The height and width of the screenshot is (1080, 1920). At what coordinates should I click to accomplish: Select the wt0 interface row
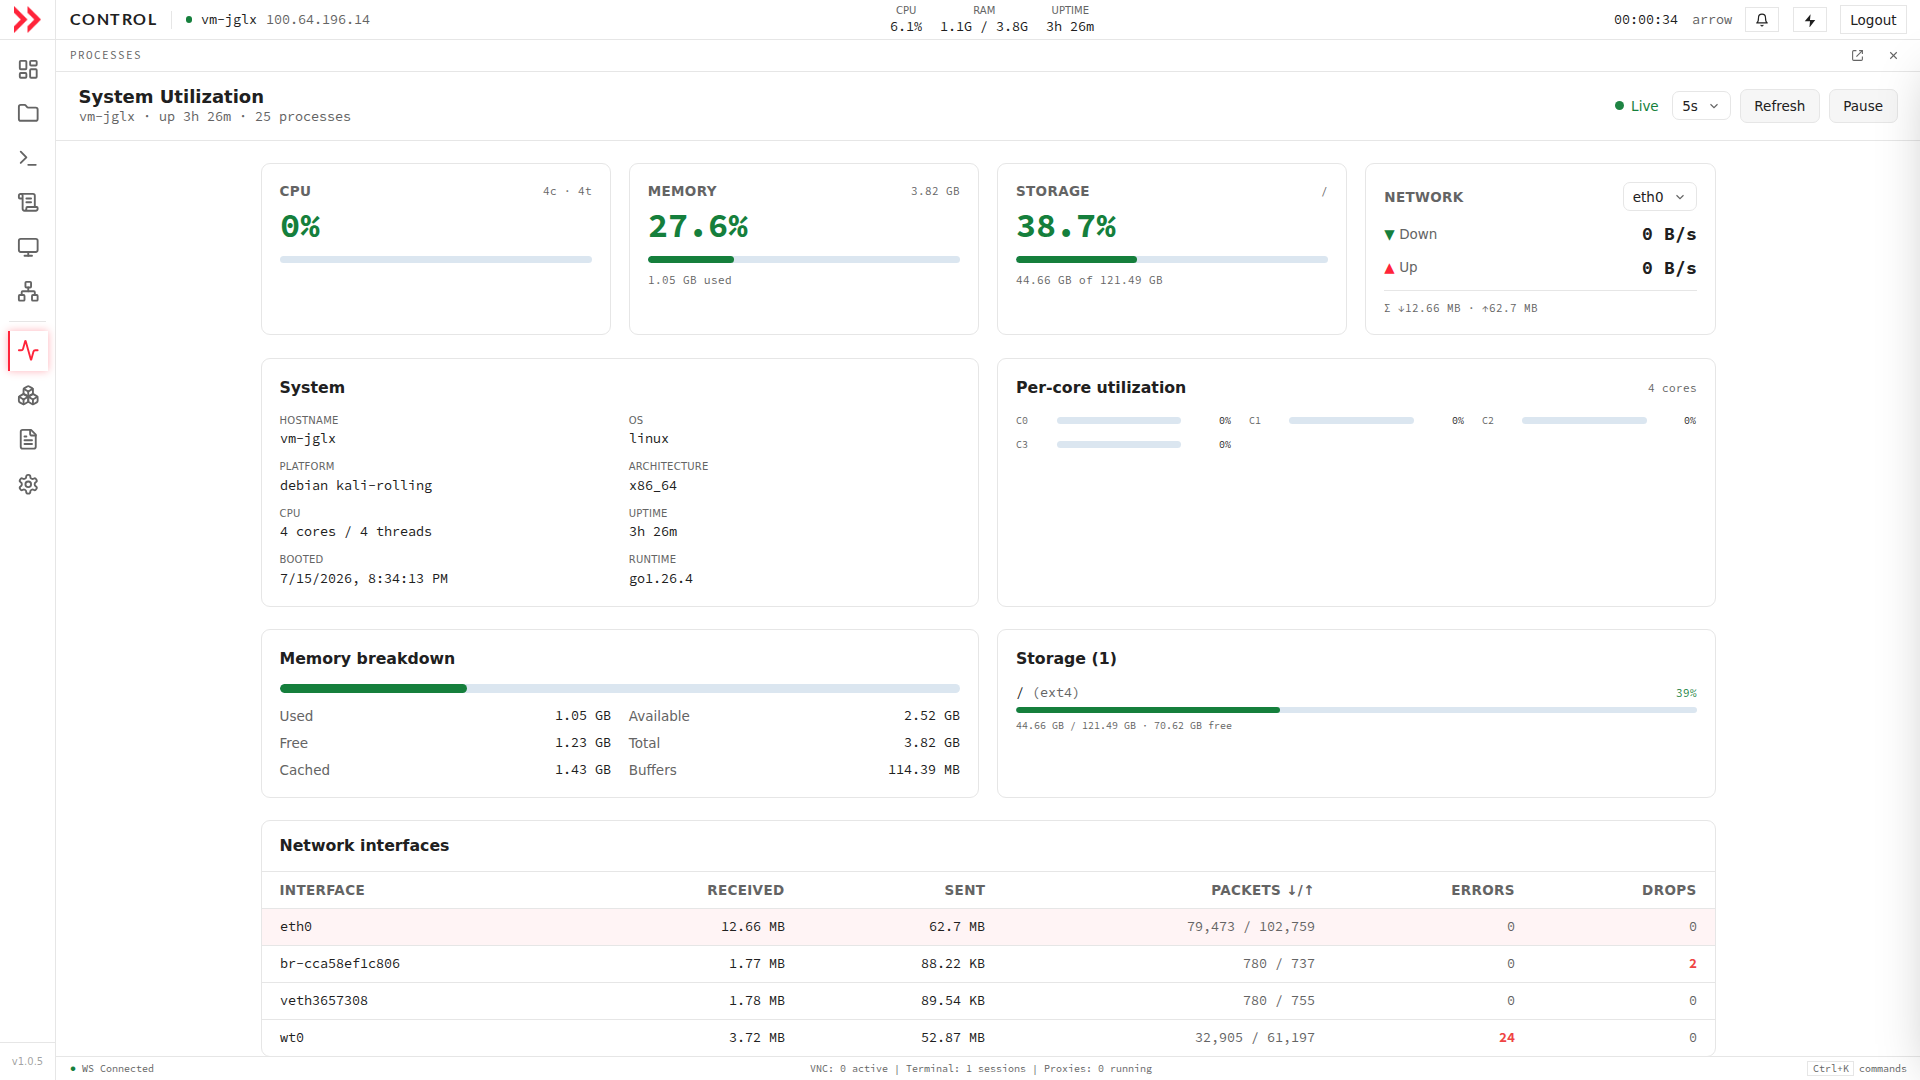pos(988,1038)
